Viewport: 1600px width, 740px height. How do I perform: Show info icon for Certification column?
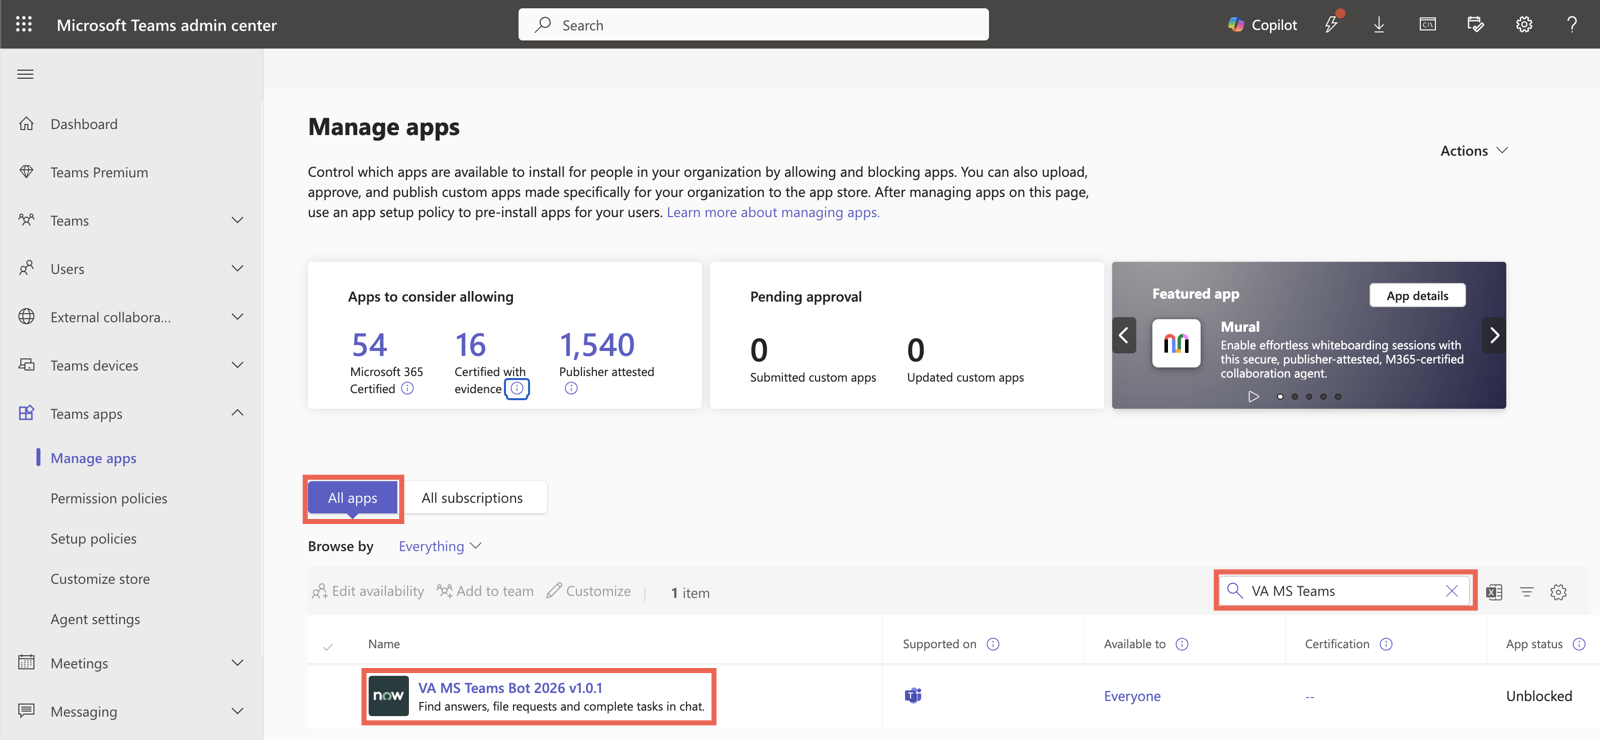click(x=1386, y=644)
